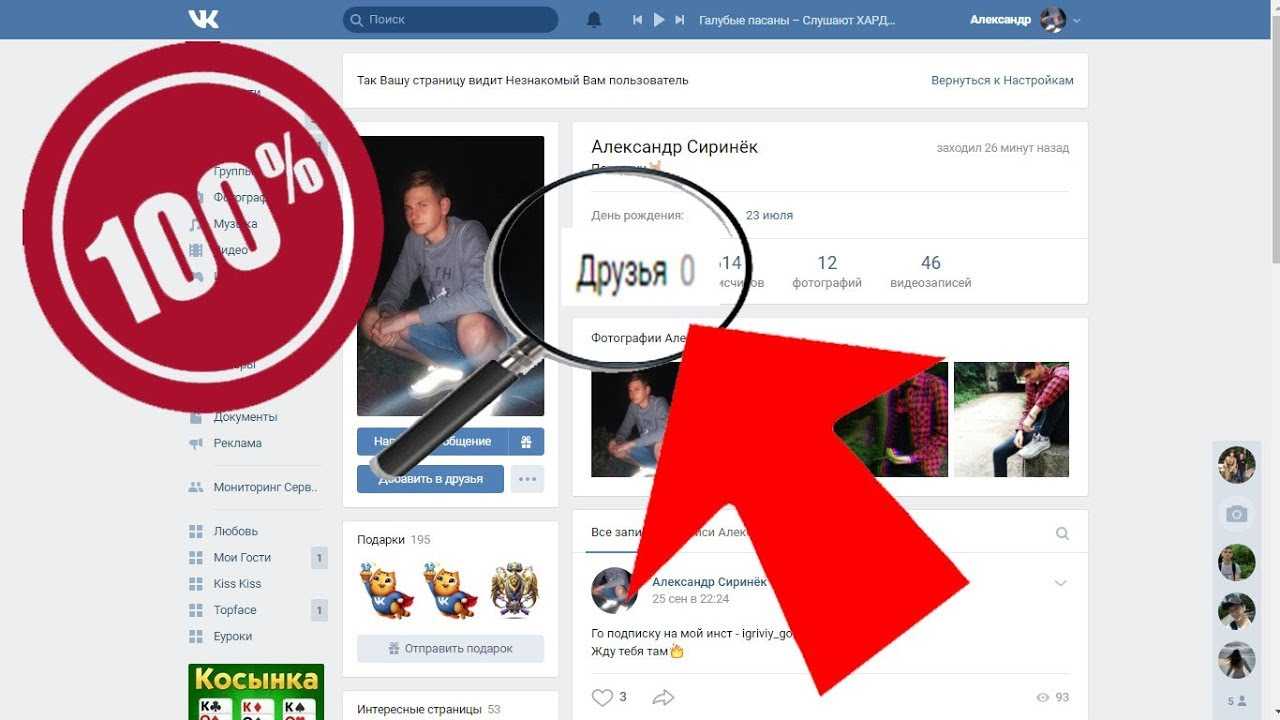This screenshot has width=1280, height=720.
Task: Open the three-dots profile actions menu
Action: click(x=527, y=479)
